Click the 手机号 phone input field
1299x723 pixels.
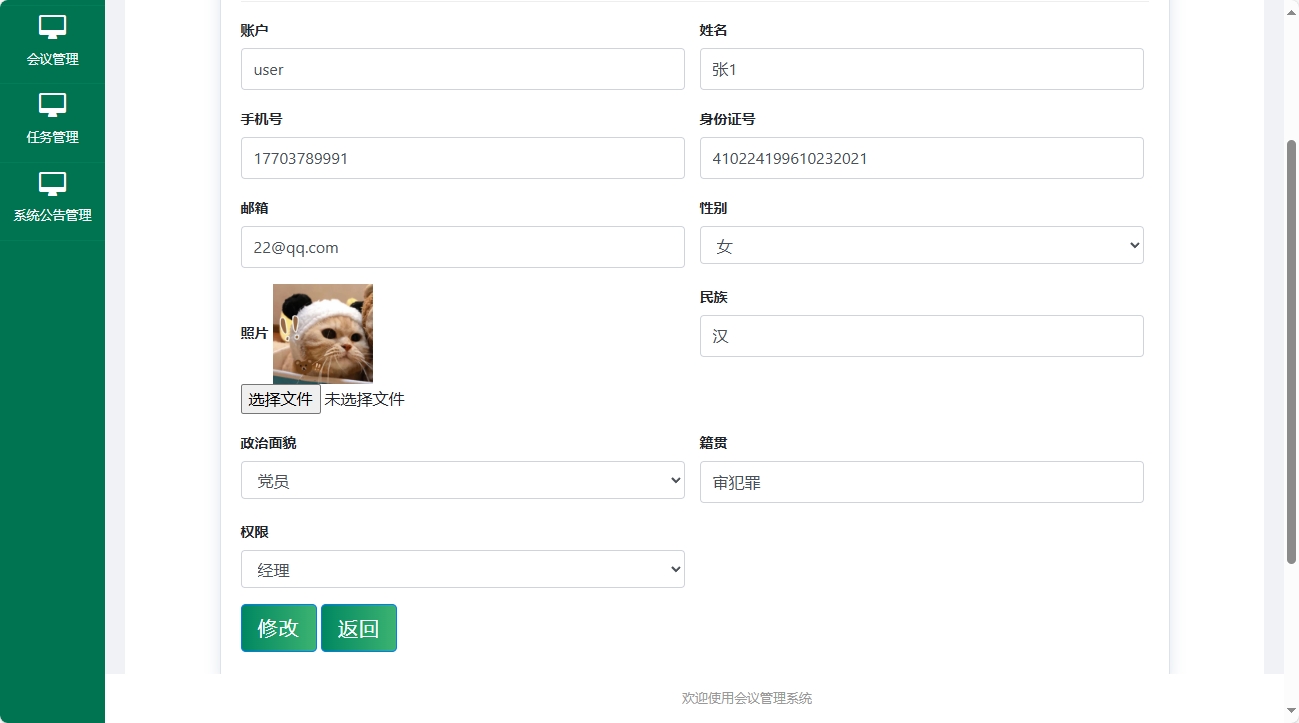pos(461,157)
